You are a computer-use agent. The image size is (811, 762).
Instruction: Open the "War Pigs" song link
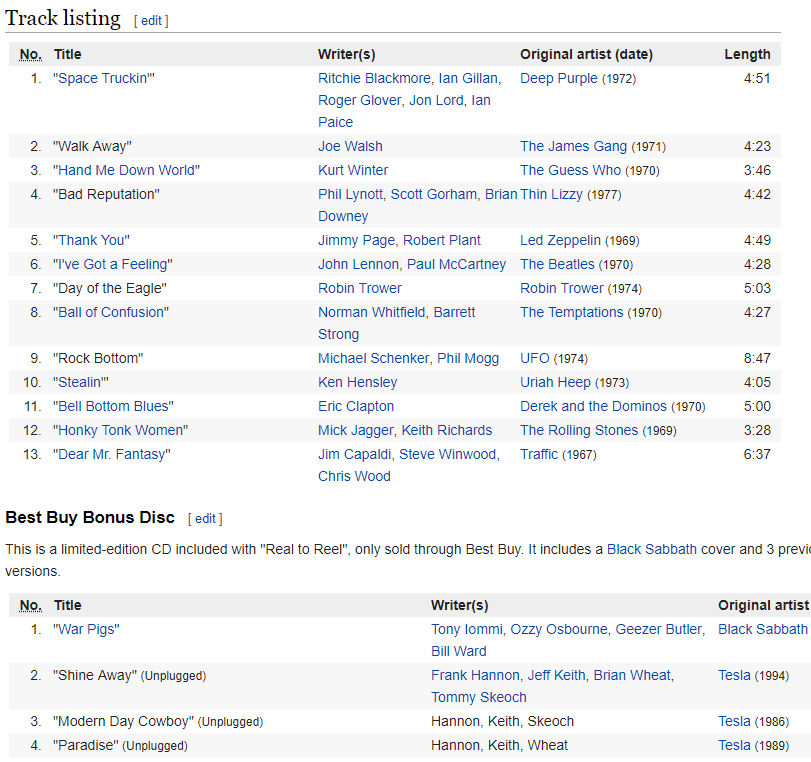[86, 629]
